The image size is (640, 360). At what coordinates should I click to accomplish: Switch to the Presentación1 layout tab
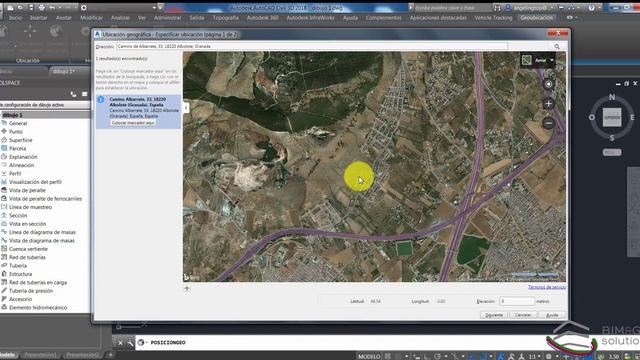tap(40, 356)
